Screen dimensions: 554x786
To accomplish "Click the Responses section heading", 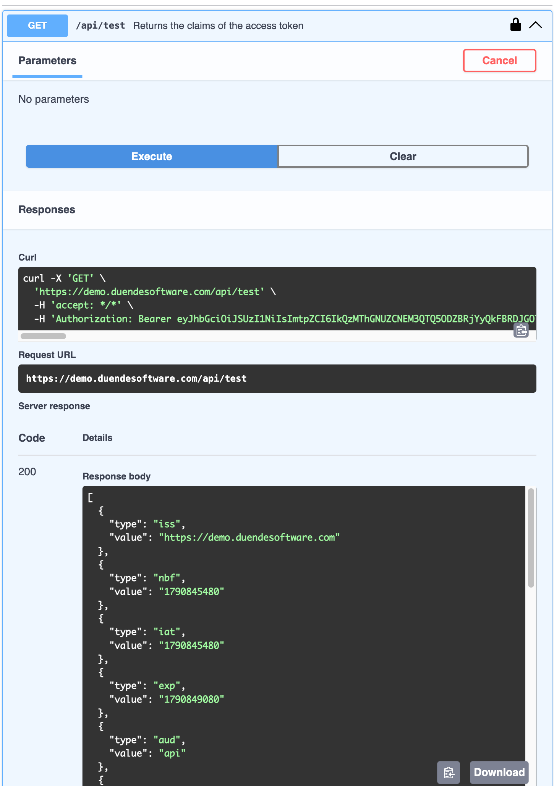I will pyautogui.click(x=47, y=210).
